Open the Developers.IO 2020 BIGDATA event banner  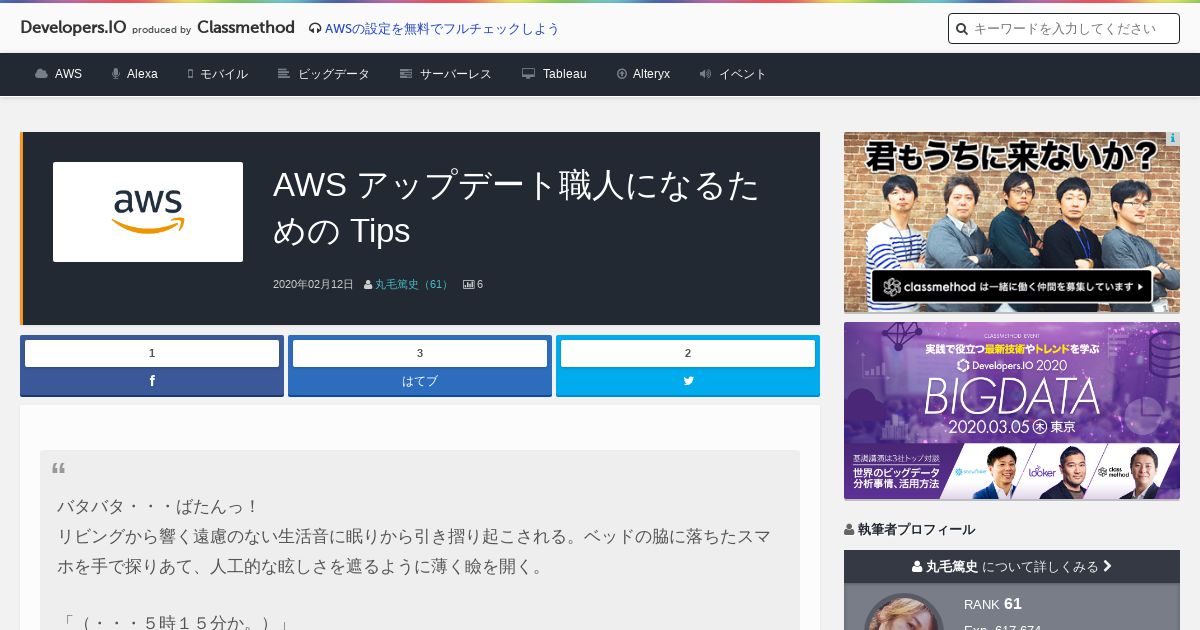pyautogui.click(x=1012, y=411)
